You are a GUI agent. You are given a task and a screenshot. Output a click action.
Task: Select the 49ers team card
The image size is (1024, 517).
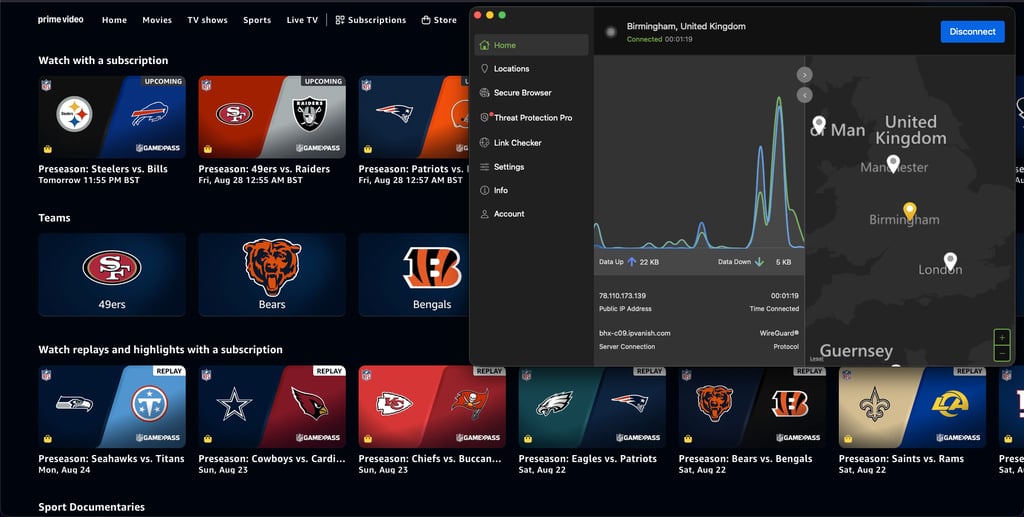click(112, 275)
